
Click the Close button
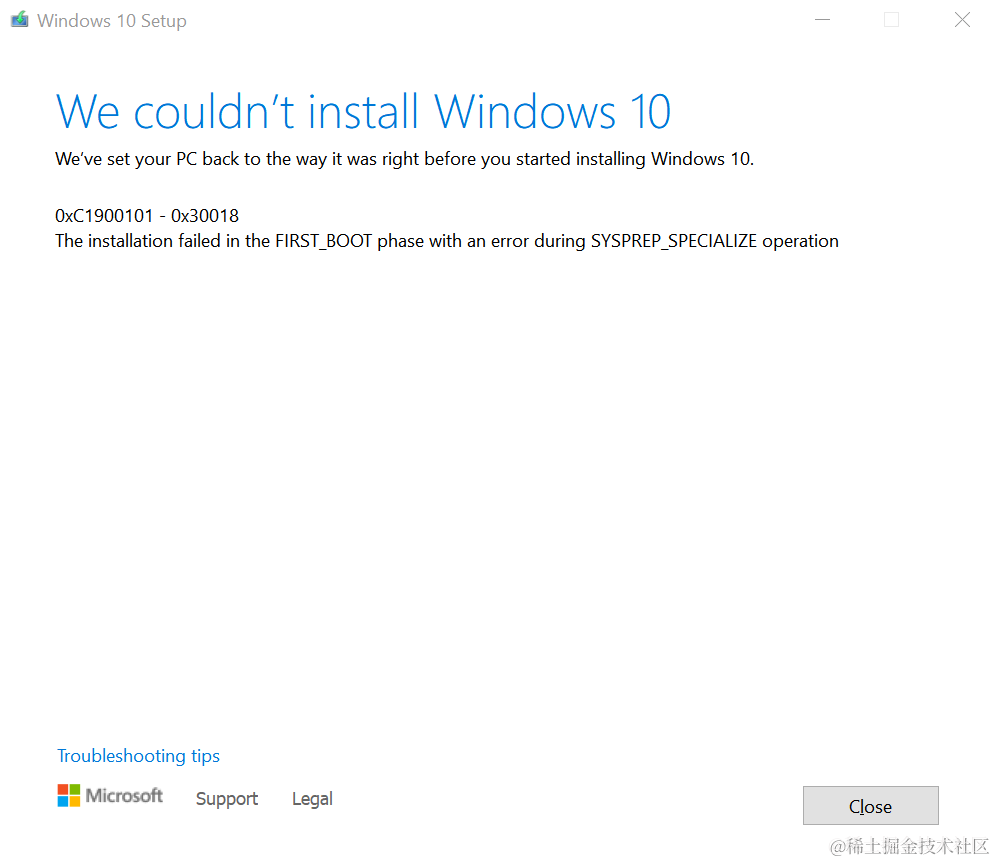(x=870, y=805)
